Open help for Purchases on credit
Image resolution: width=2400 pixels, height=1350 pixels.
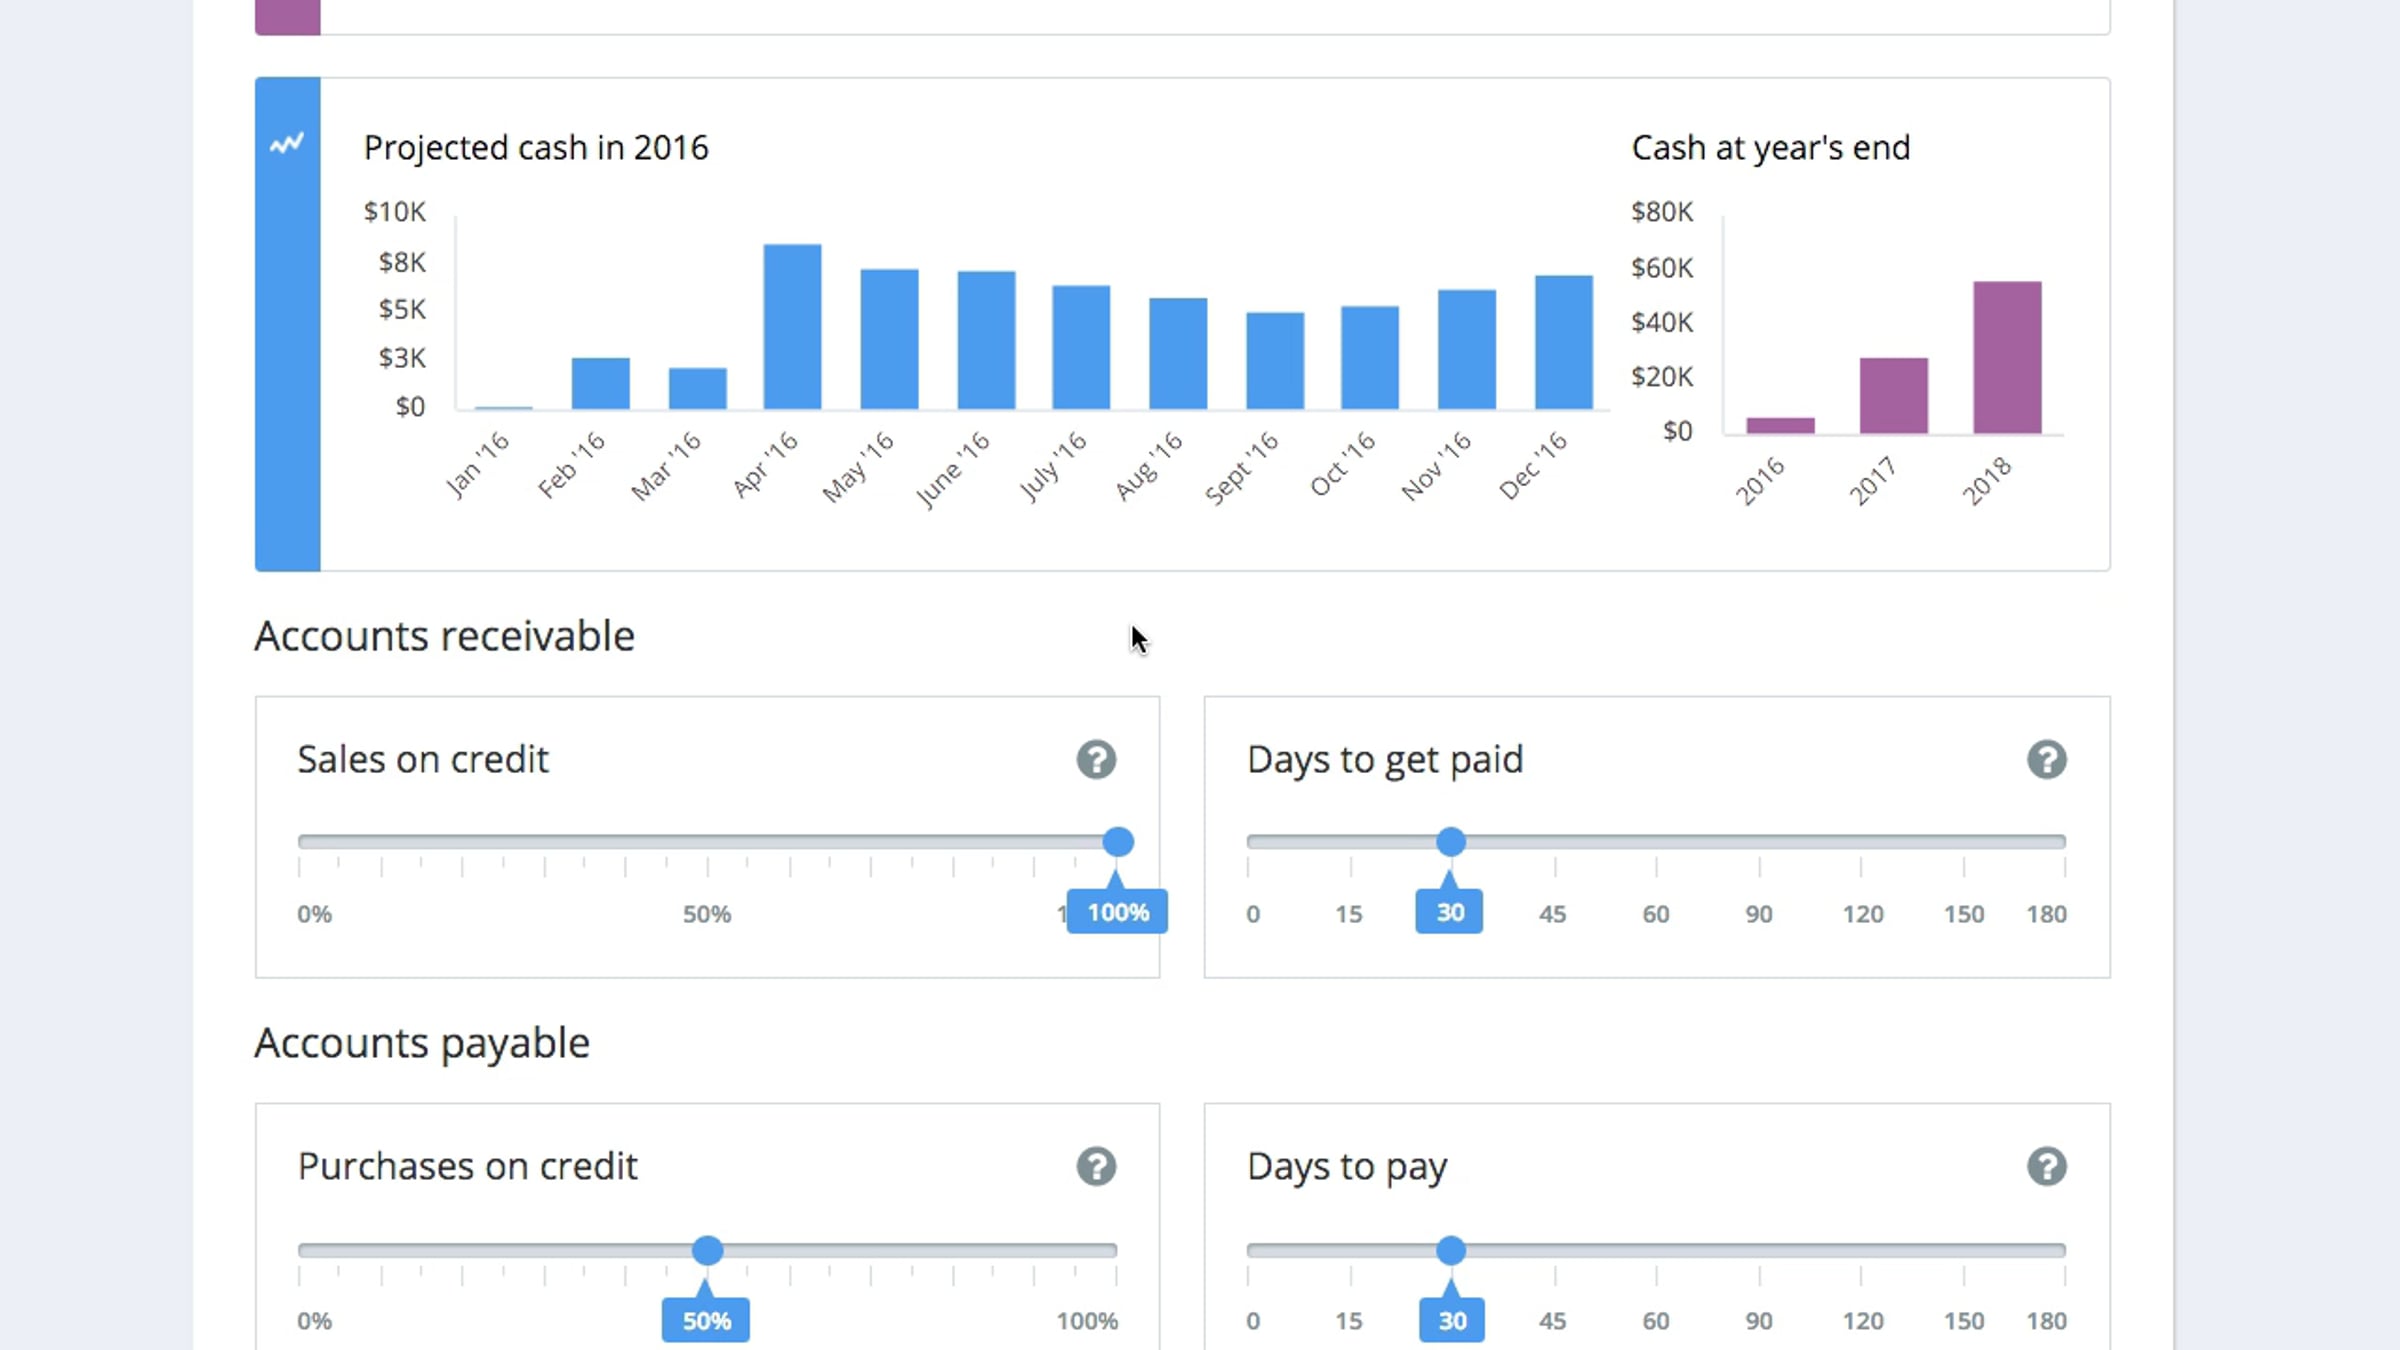pos(1096,1166)
